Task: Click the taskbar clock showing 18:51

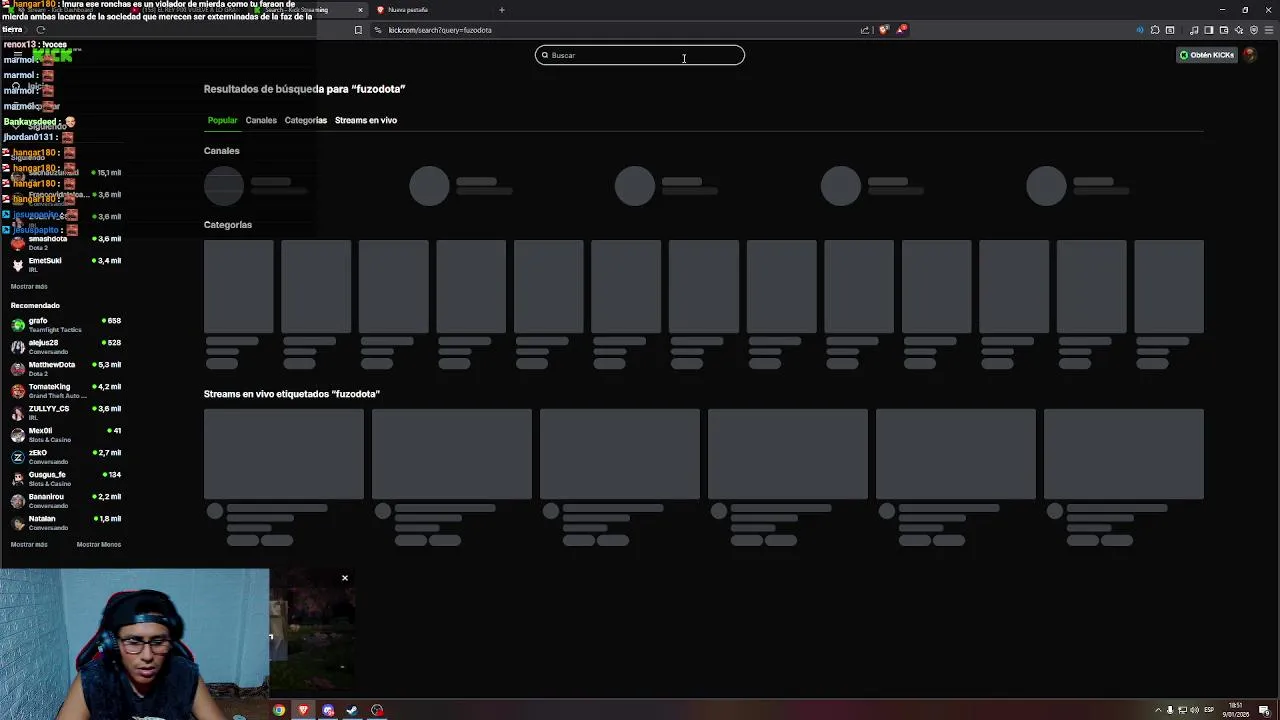Action: [x=1236, y=710]
